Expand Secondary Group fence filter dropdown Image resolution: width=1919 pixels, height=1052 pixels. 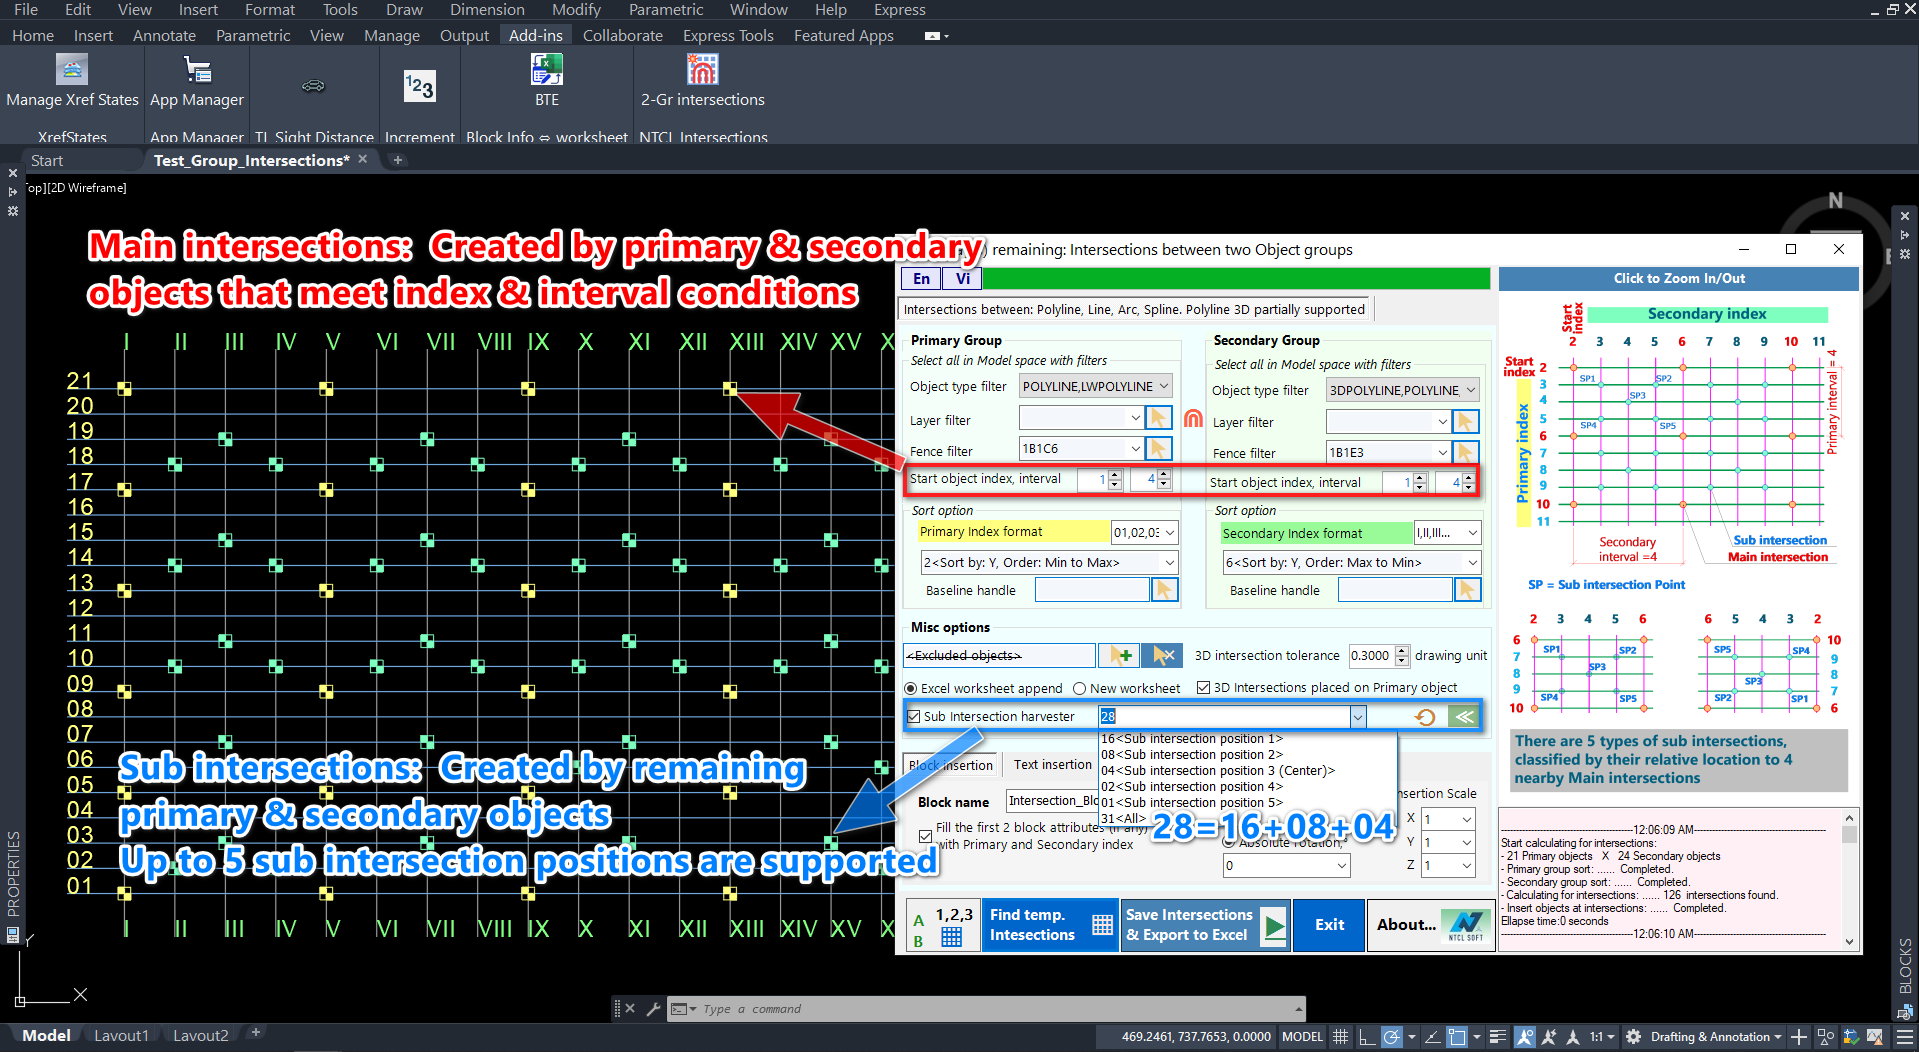[x=1442, y=452]
